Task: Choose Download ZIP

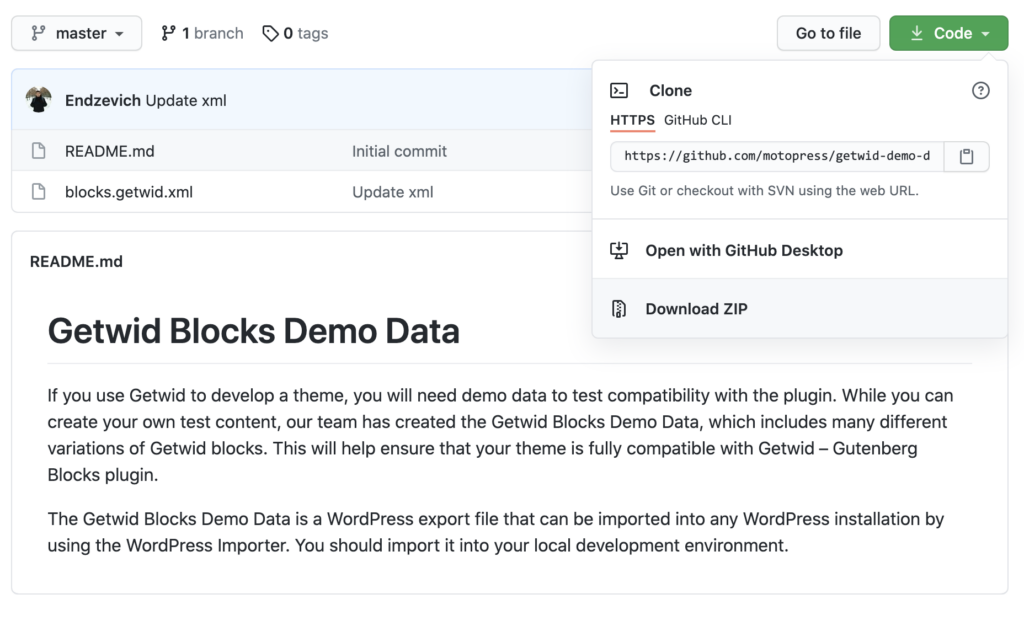Action: [x=799, y=308]
